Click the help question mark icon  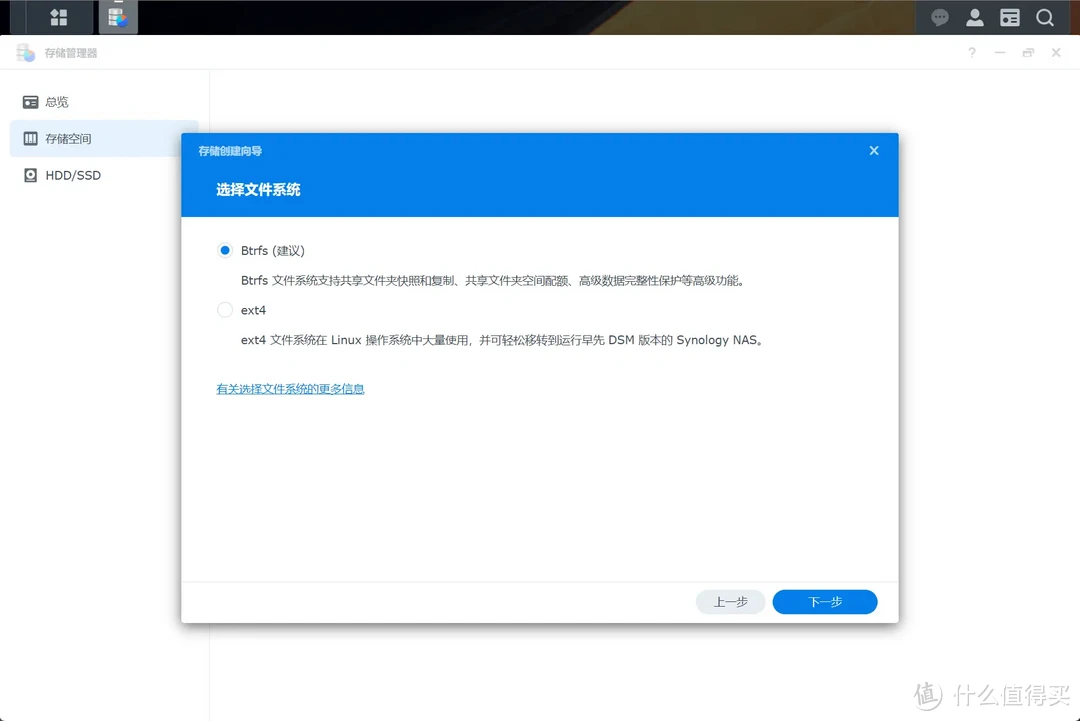971,52
